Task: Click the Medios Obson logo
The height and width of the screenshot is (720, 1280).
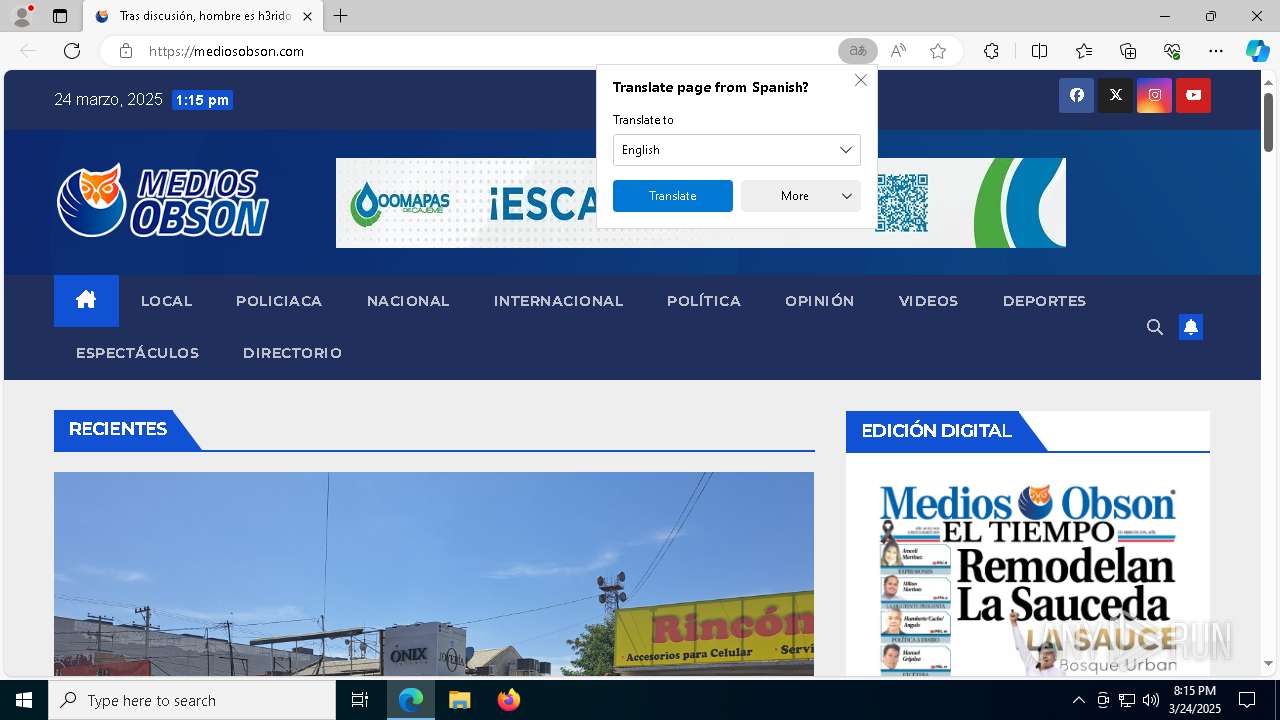Action: pyautogui.click(x=163, y=201)
